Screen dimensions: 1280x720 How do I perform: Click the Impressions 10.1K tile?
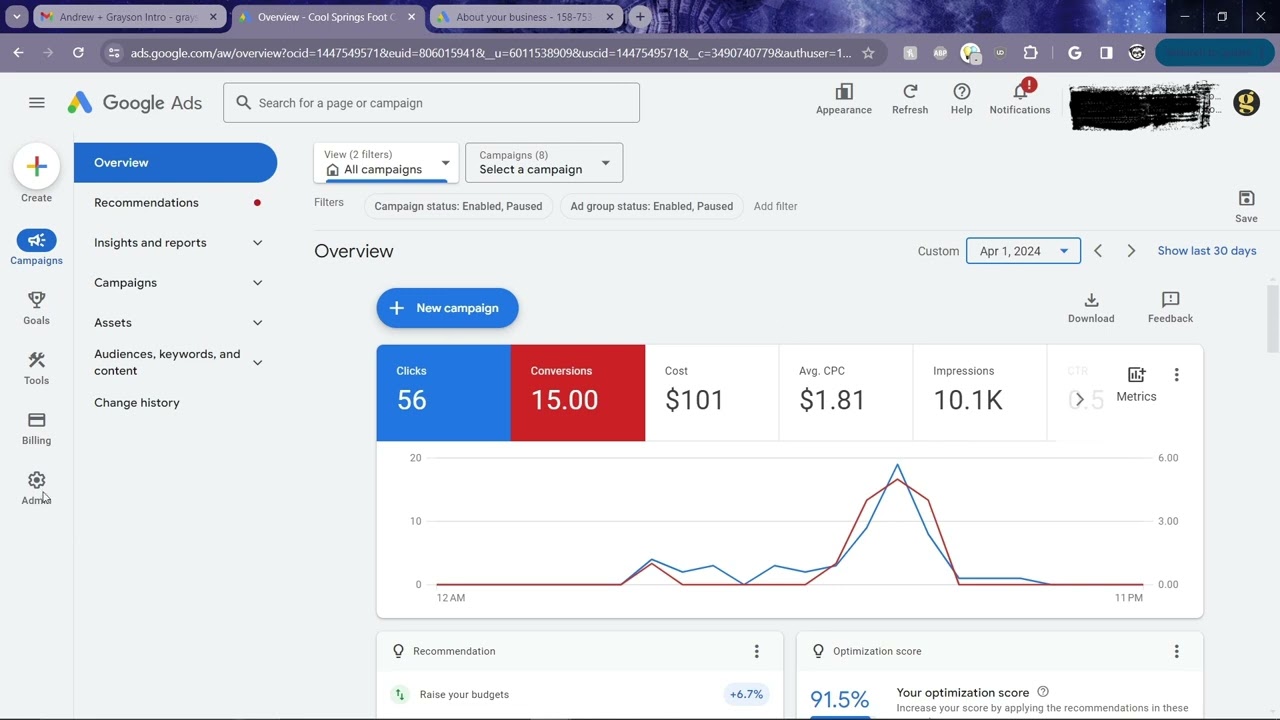click(x=980, y=393)
